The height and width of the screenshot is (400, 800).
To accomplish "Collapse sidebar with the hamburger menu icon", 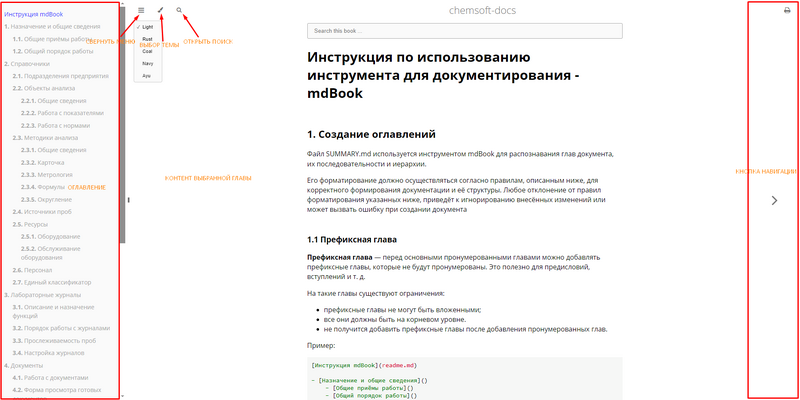I will pyautogui.click(x=141, y=10).
